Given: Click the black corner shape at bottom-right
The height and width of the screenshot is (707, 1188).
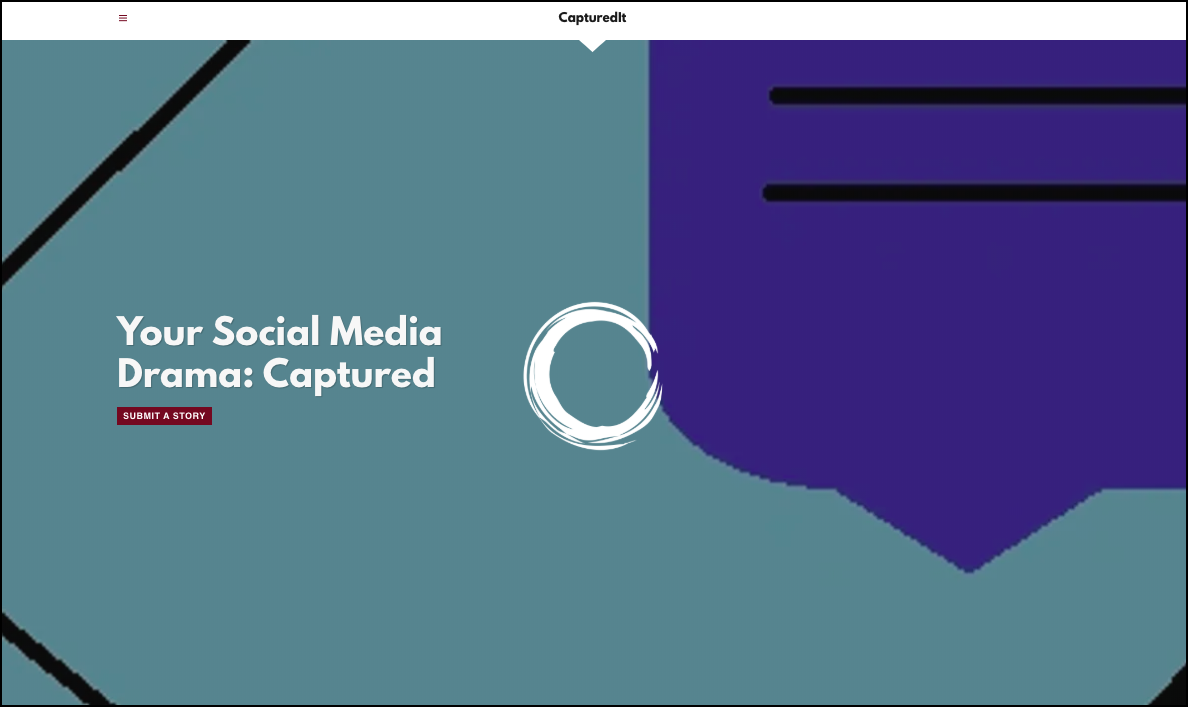Looking at the screenshot, I should pos(1178,692).
